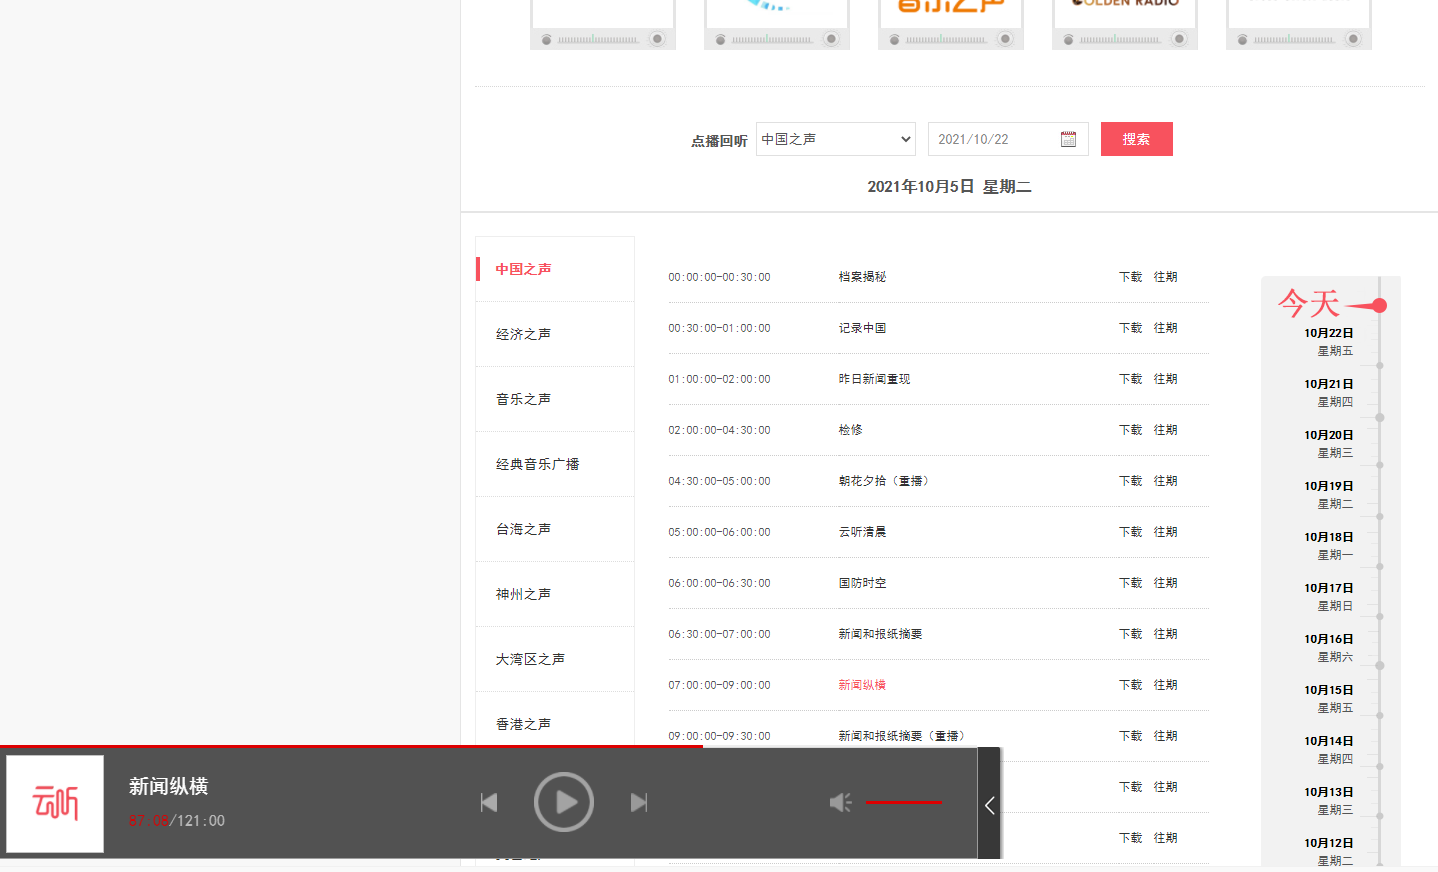Screen dimensions: 1438x872
Task: Adjust the red volume slider
Action: (x=904, y=802)
